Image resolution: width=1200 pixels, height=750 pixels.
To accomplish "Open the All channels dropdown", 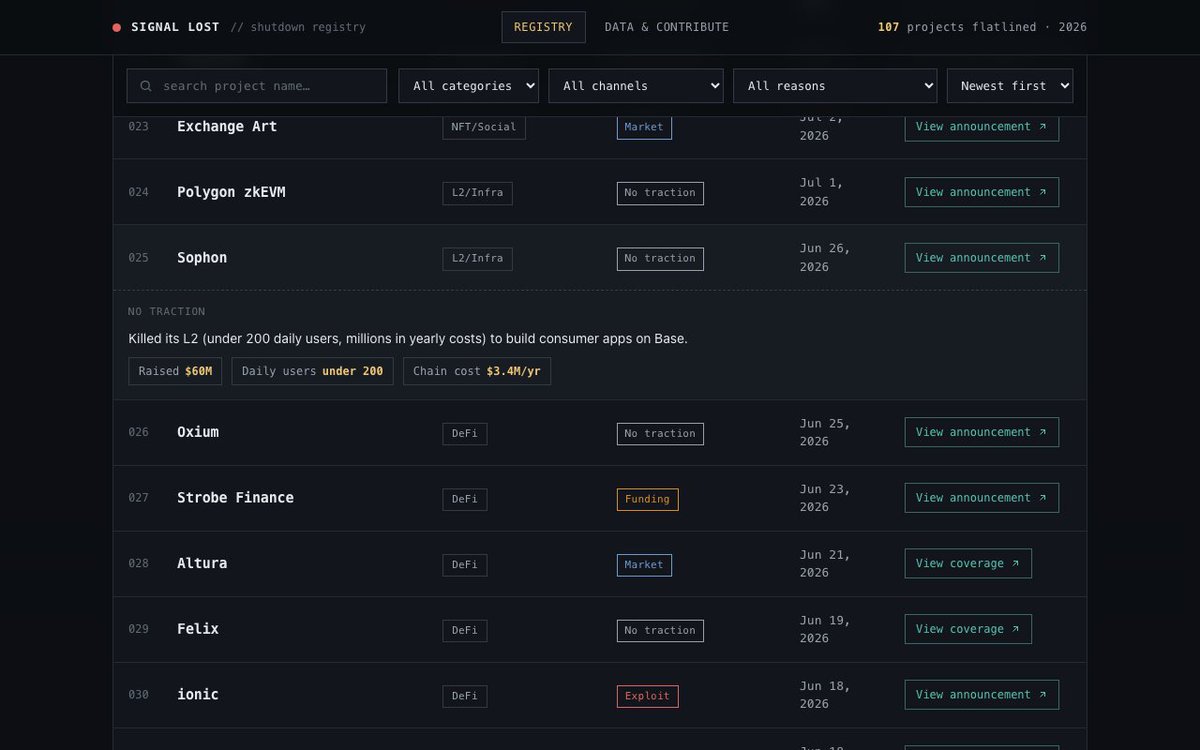I will 636,86.
